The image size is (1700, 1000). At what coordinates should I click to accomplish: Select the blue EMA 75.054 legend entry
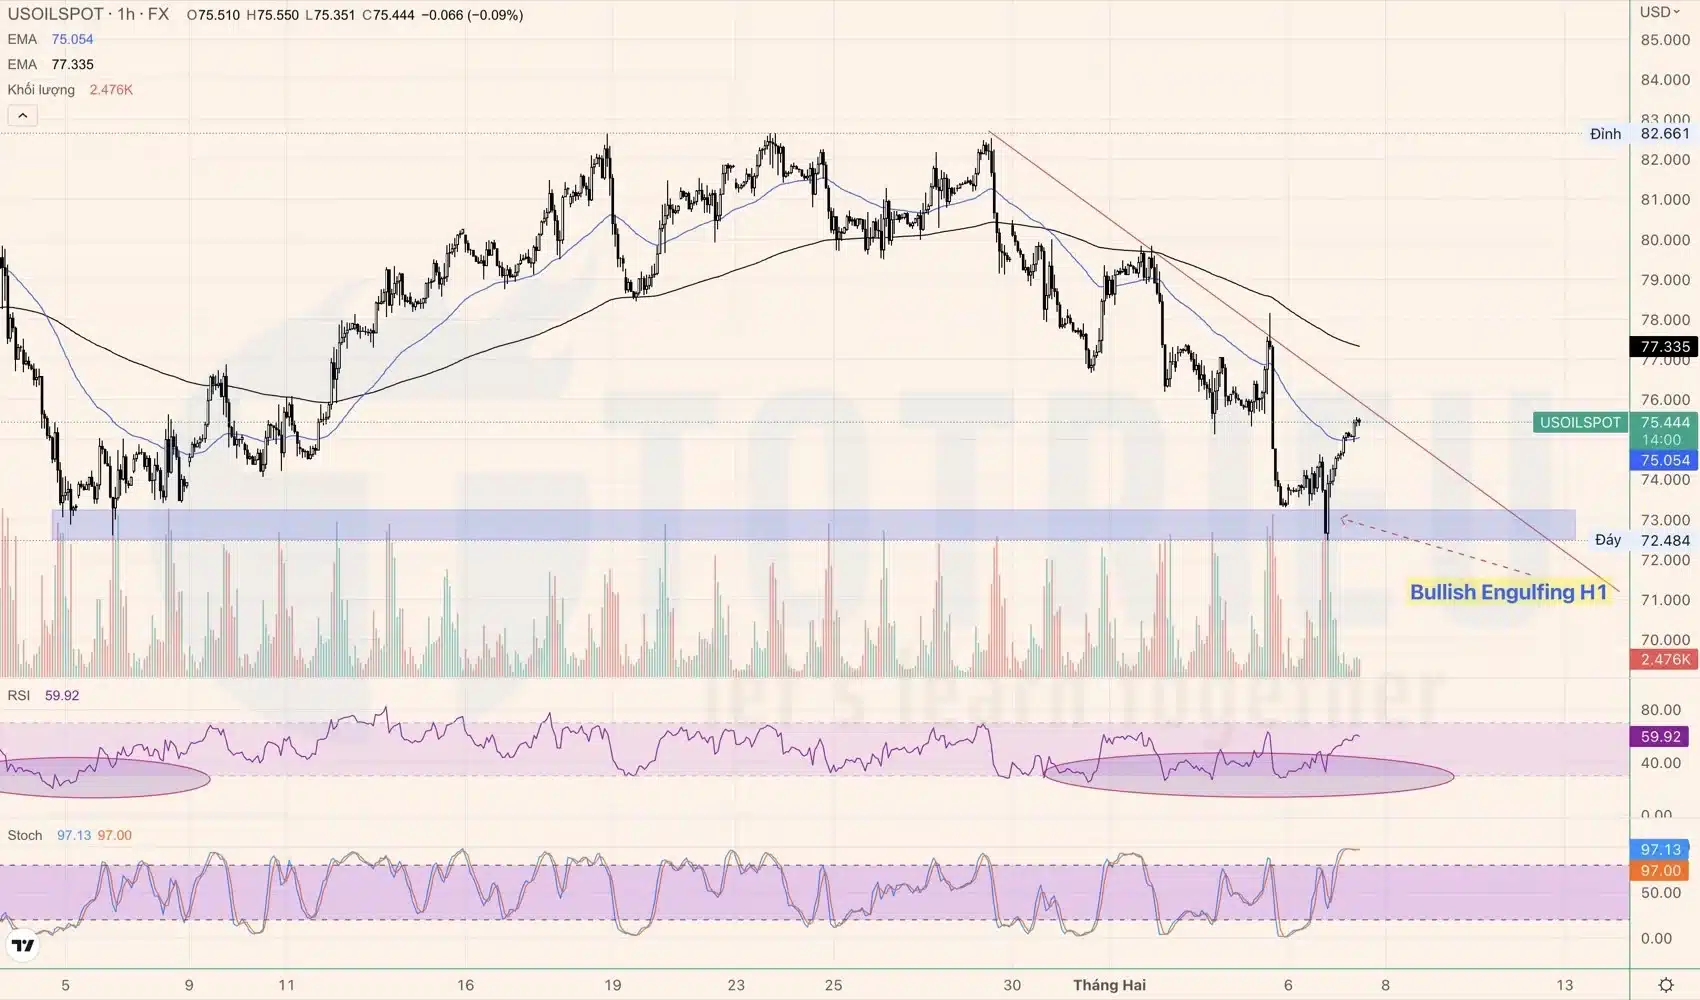pos(45,39)
